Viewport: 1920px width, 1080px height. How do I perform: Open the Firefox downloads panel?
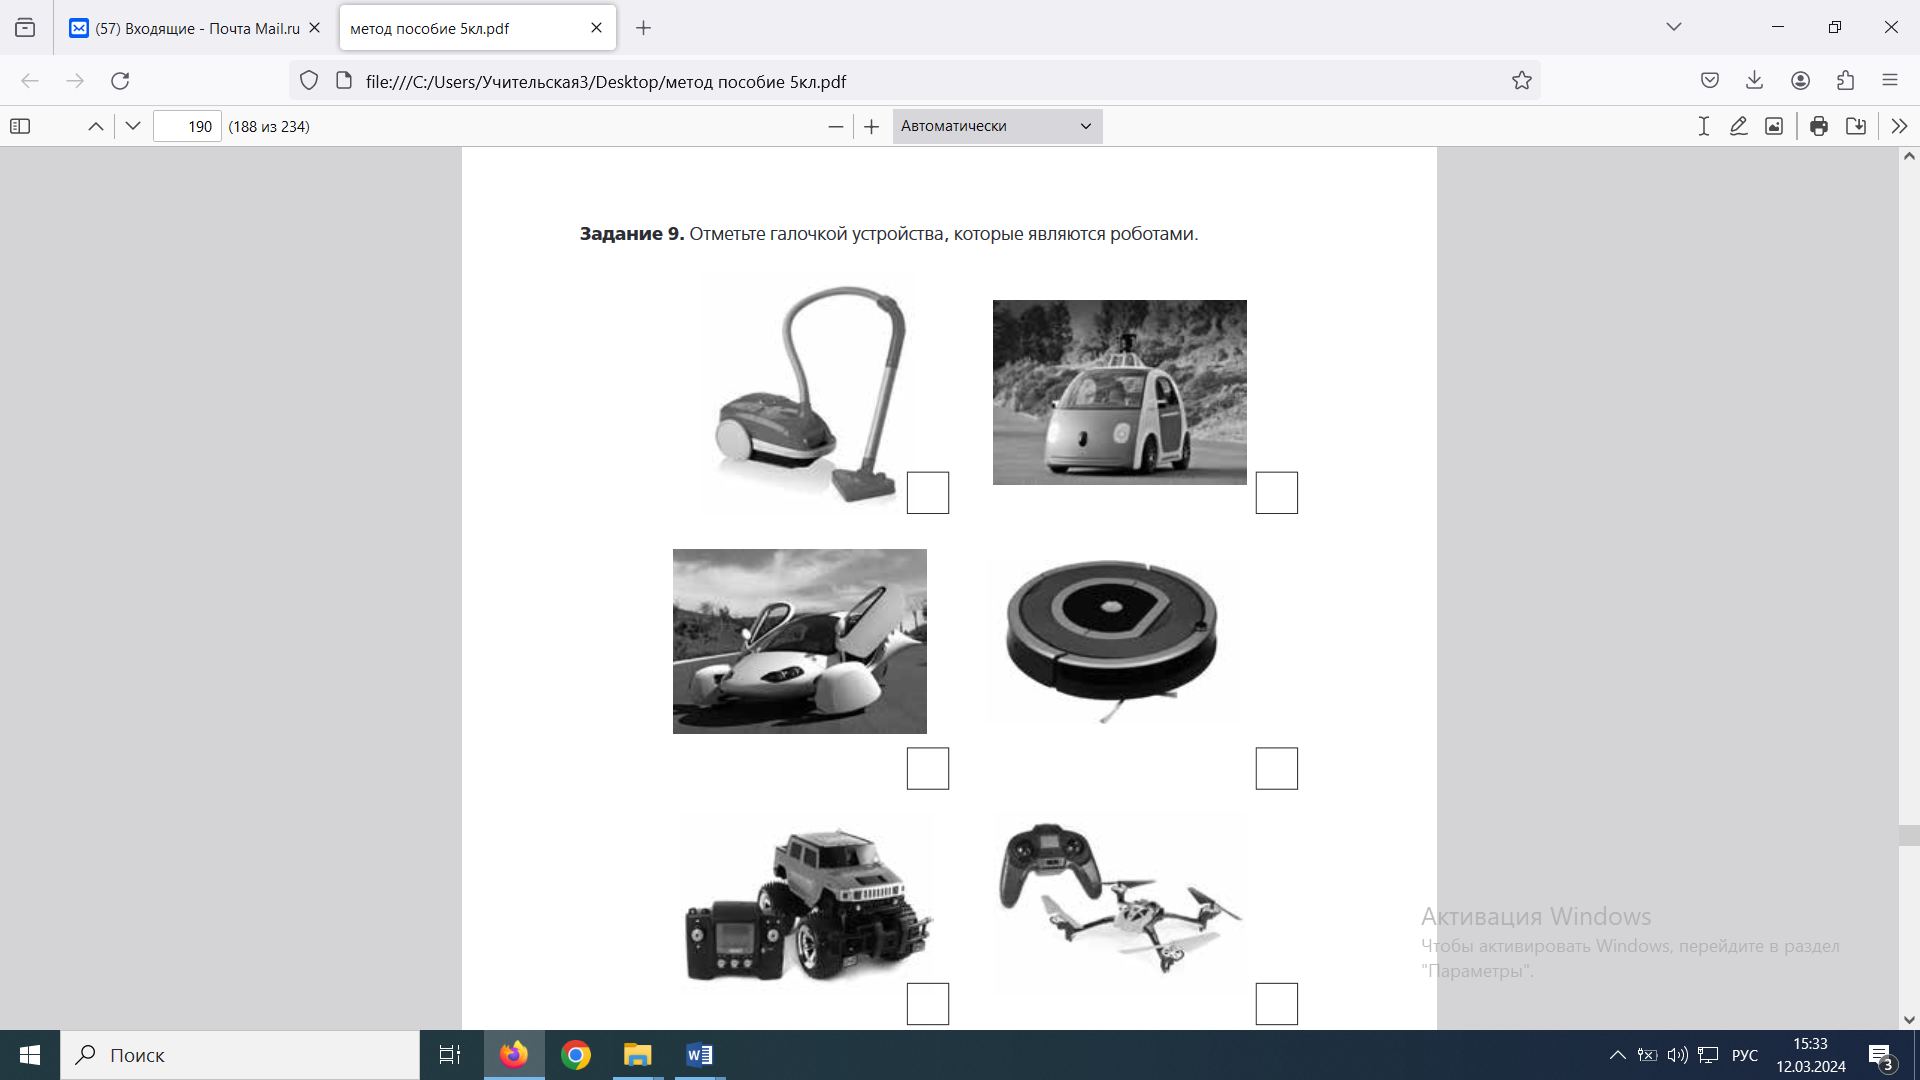click(x=1755, y=81)
